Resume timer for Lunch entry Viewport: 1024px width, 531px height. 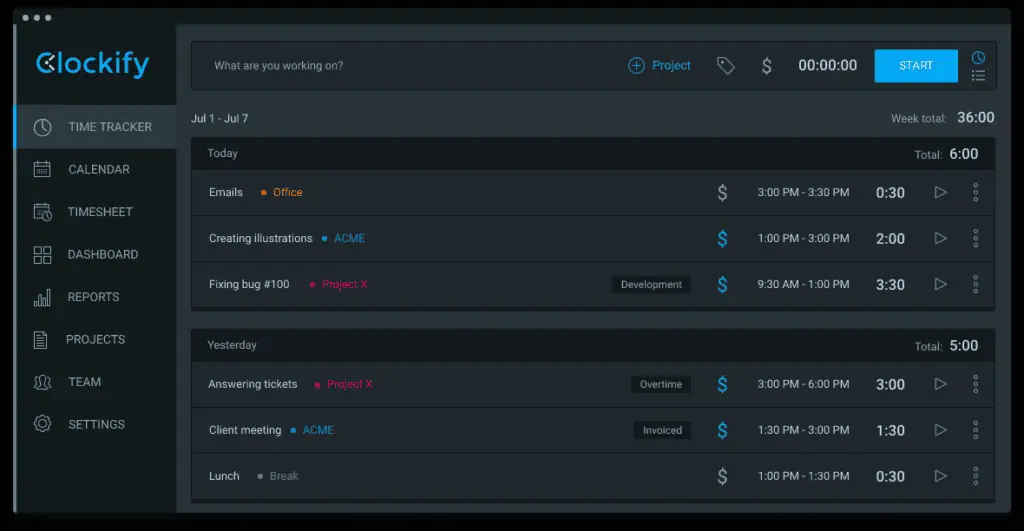pos(940,476)
